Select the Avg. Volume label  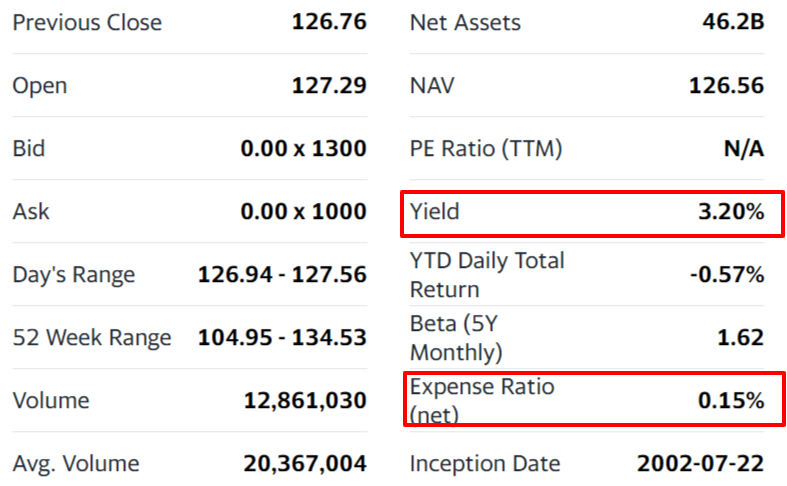[76, 464]
